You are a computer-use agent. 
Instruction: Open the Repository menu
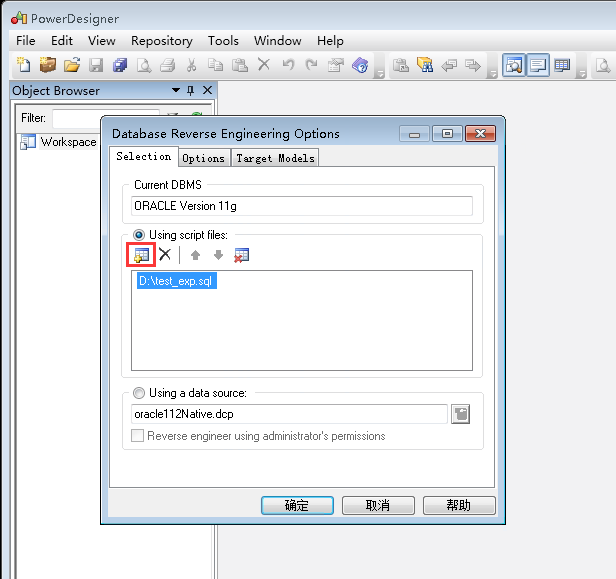(162, 41)
